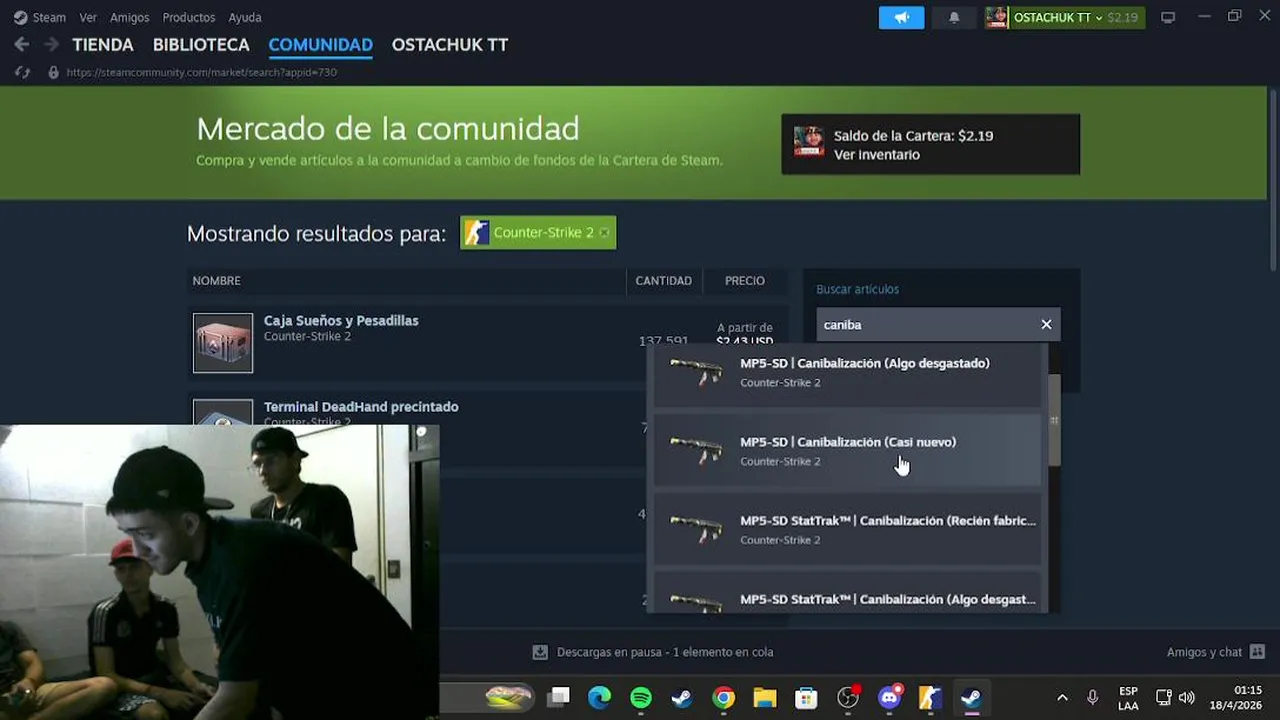Open the Steam announcements megaphone button
This screenshot has height=720, width=1280.
click(901, 17)
